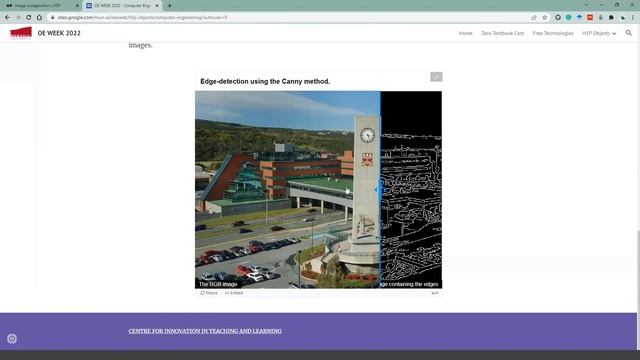Screen dimensions: 640x360
Task: Click the site info icon in footer corner
Action: point(12,338)
